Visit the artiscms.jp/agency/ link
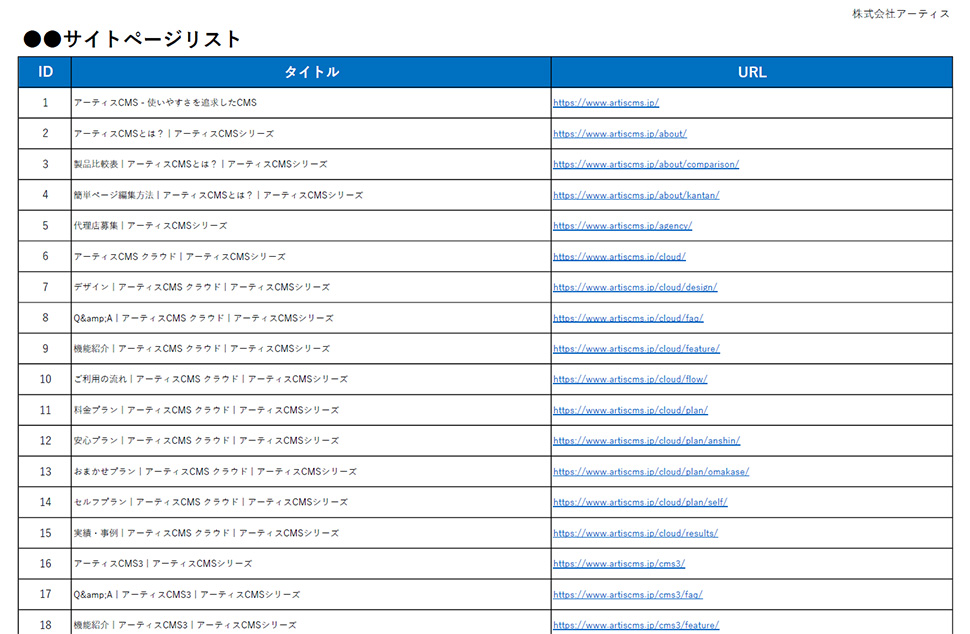This screenshot has width=970, height=634. point(622,226)
